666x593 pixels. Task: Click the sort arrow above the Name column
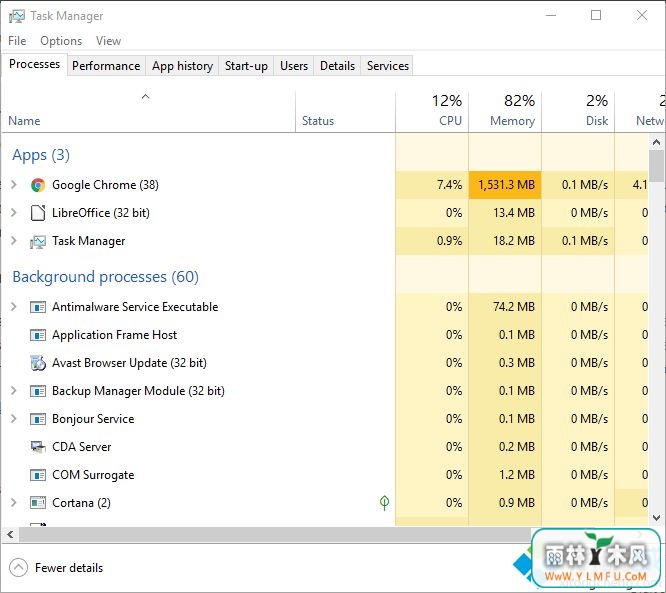pos(145,97)
